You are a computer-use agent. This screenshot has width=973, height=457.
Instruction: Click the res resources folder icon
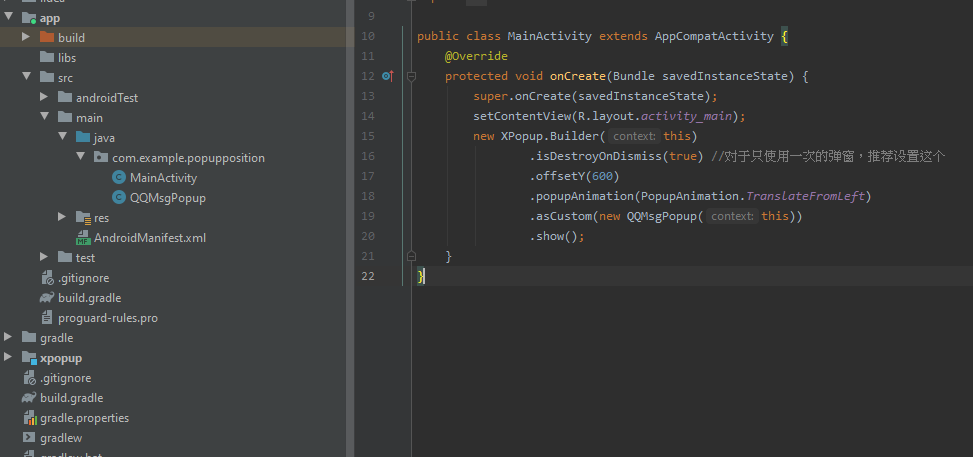click(x=83, y=217)
